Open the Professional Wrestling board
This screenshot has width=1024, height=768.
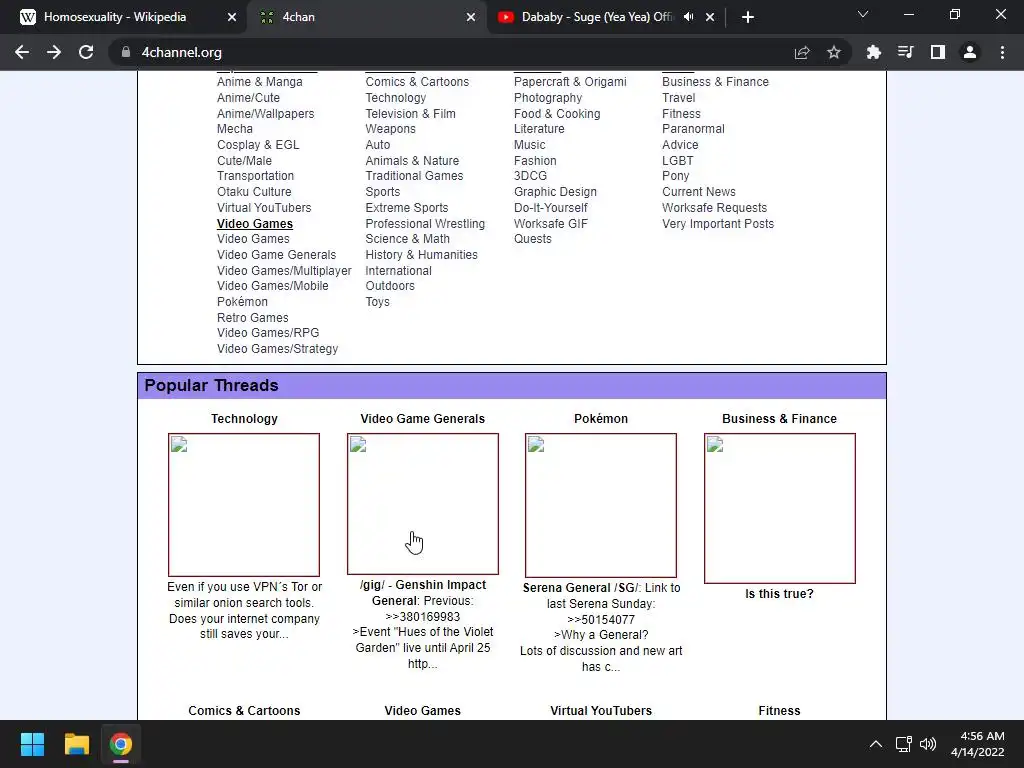[425, 223]
